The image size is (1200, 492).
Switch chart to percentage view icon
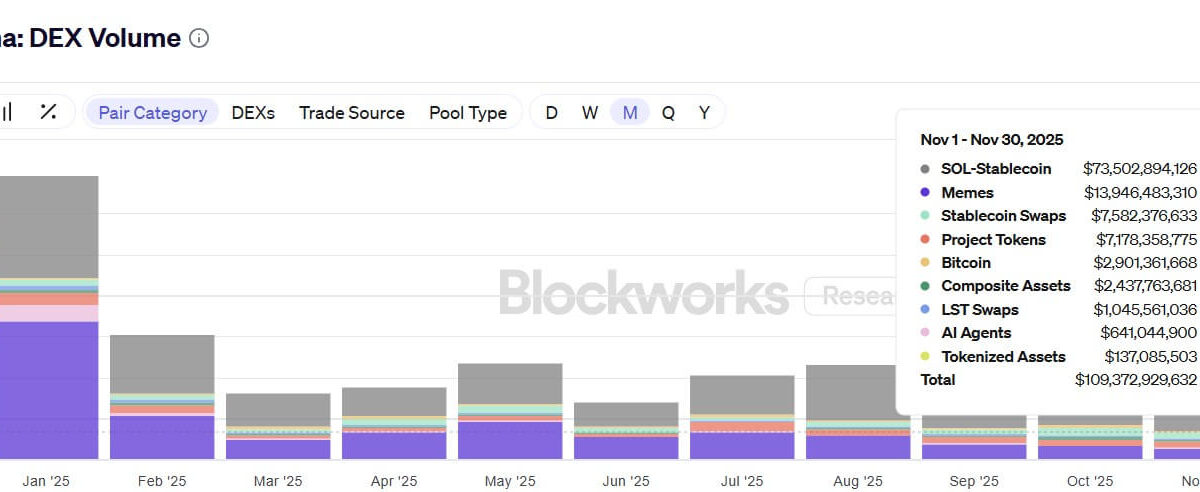coord(47,112)
